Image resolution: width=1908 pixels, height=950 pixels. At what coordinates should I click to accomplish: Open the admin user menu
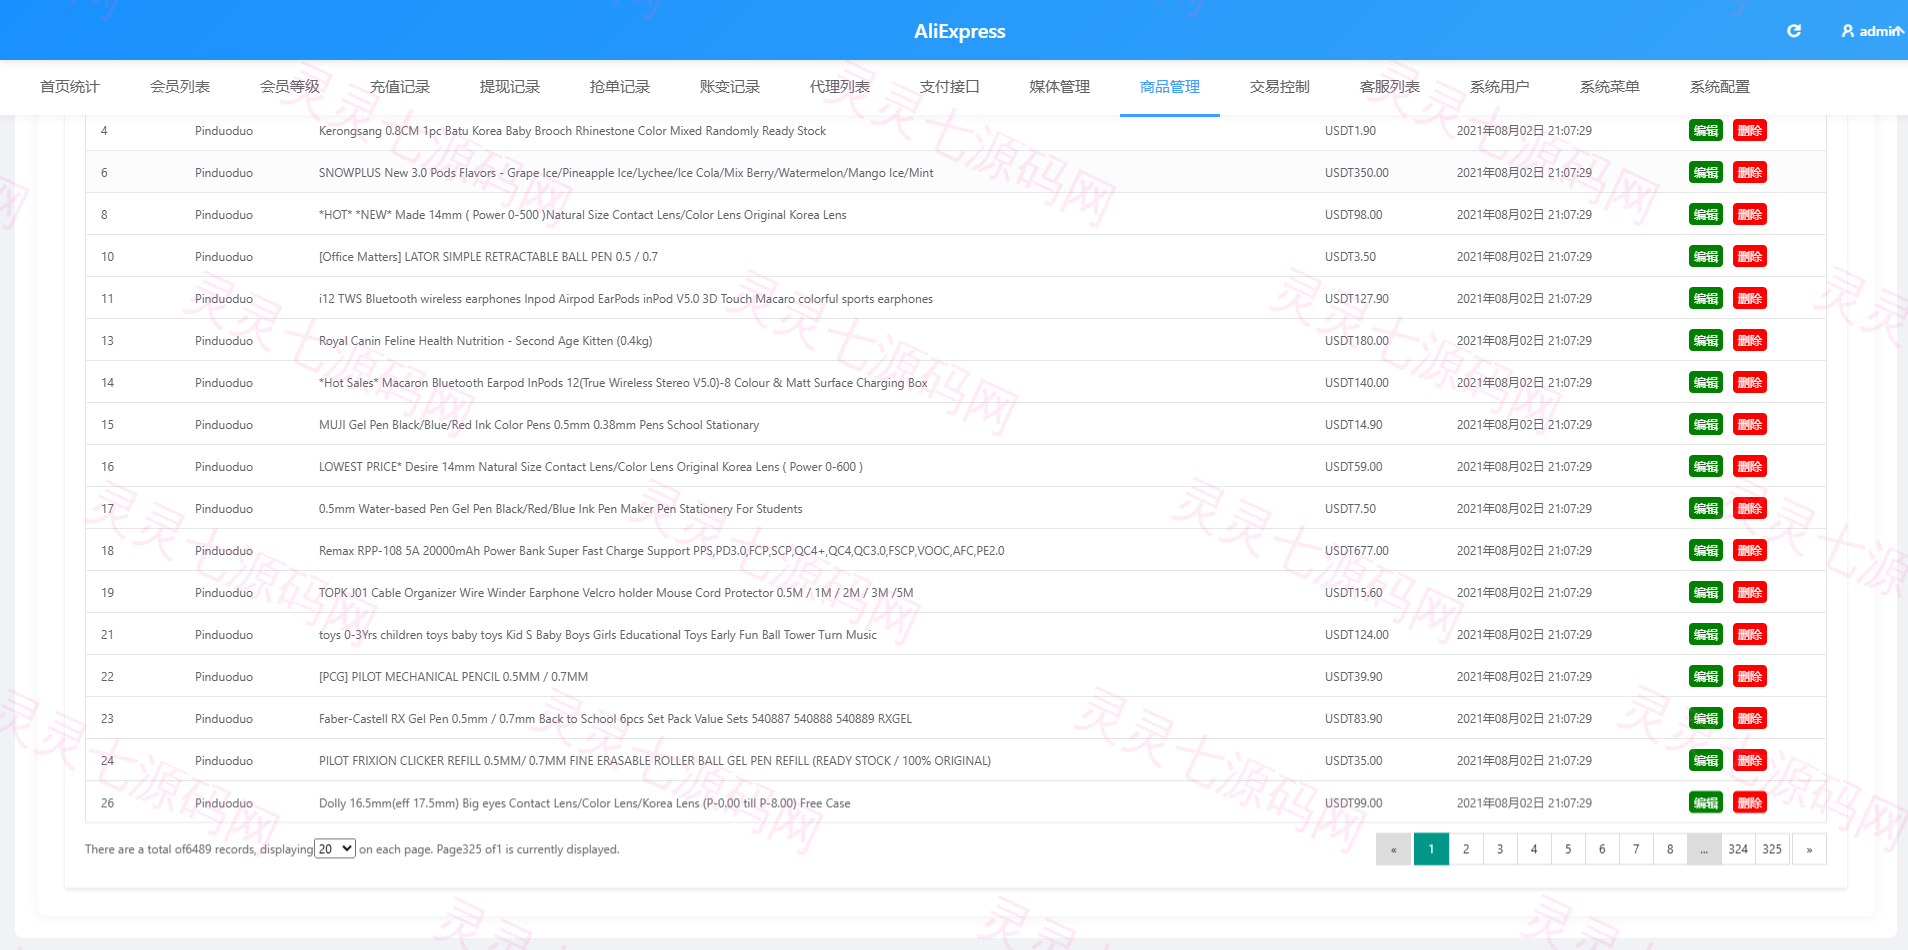(1872, 31)
